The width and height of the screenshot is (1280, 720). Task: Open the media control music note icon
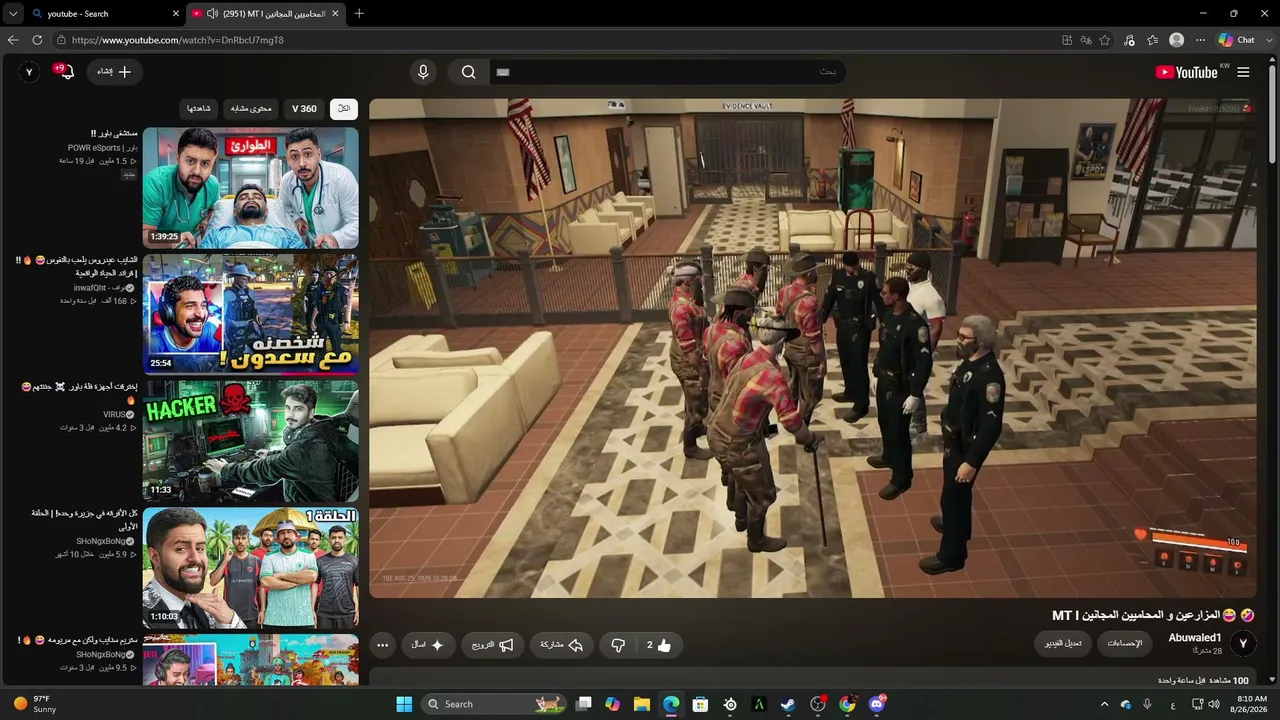click(1129, 40)
